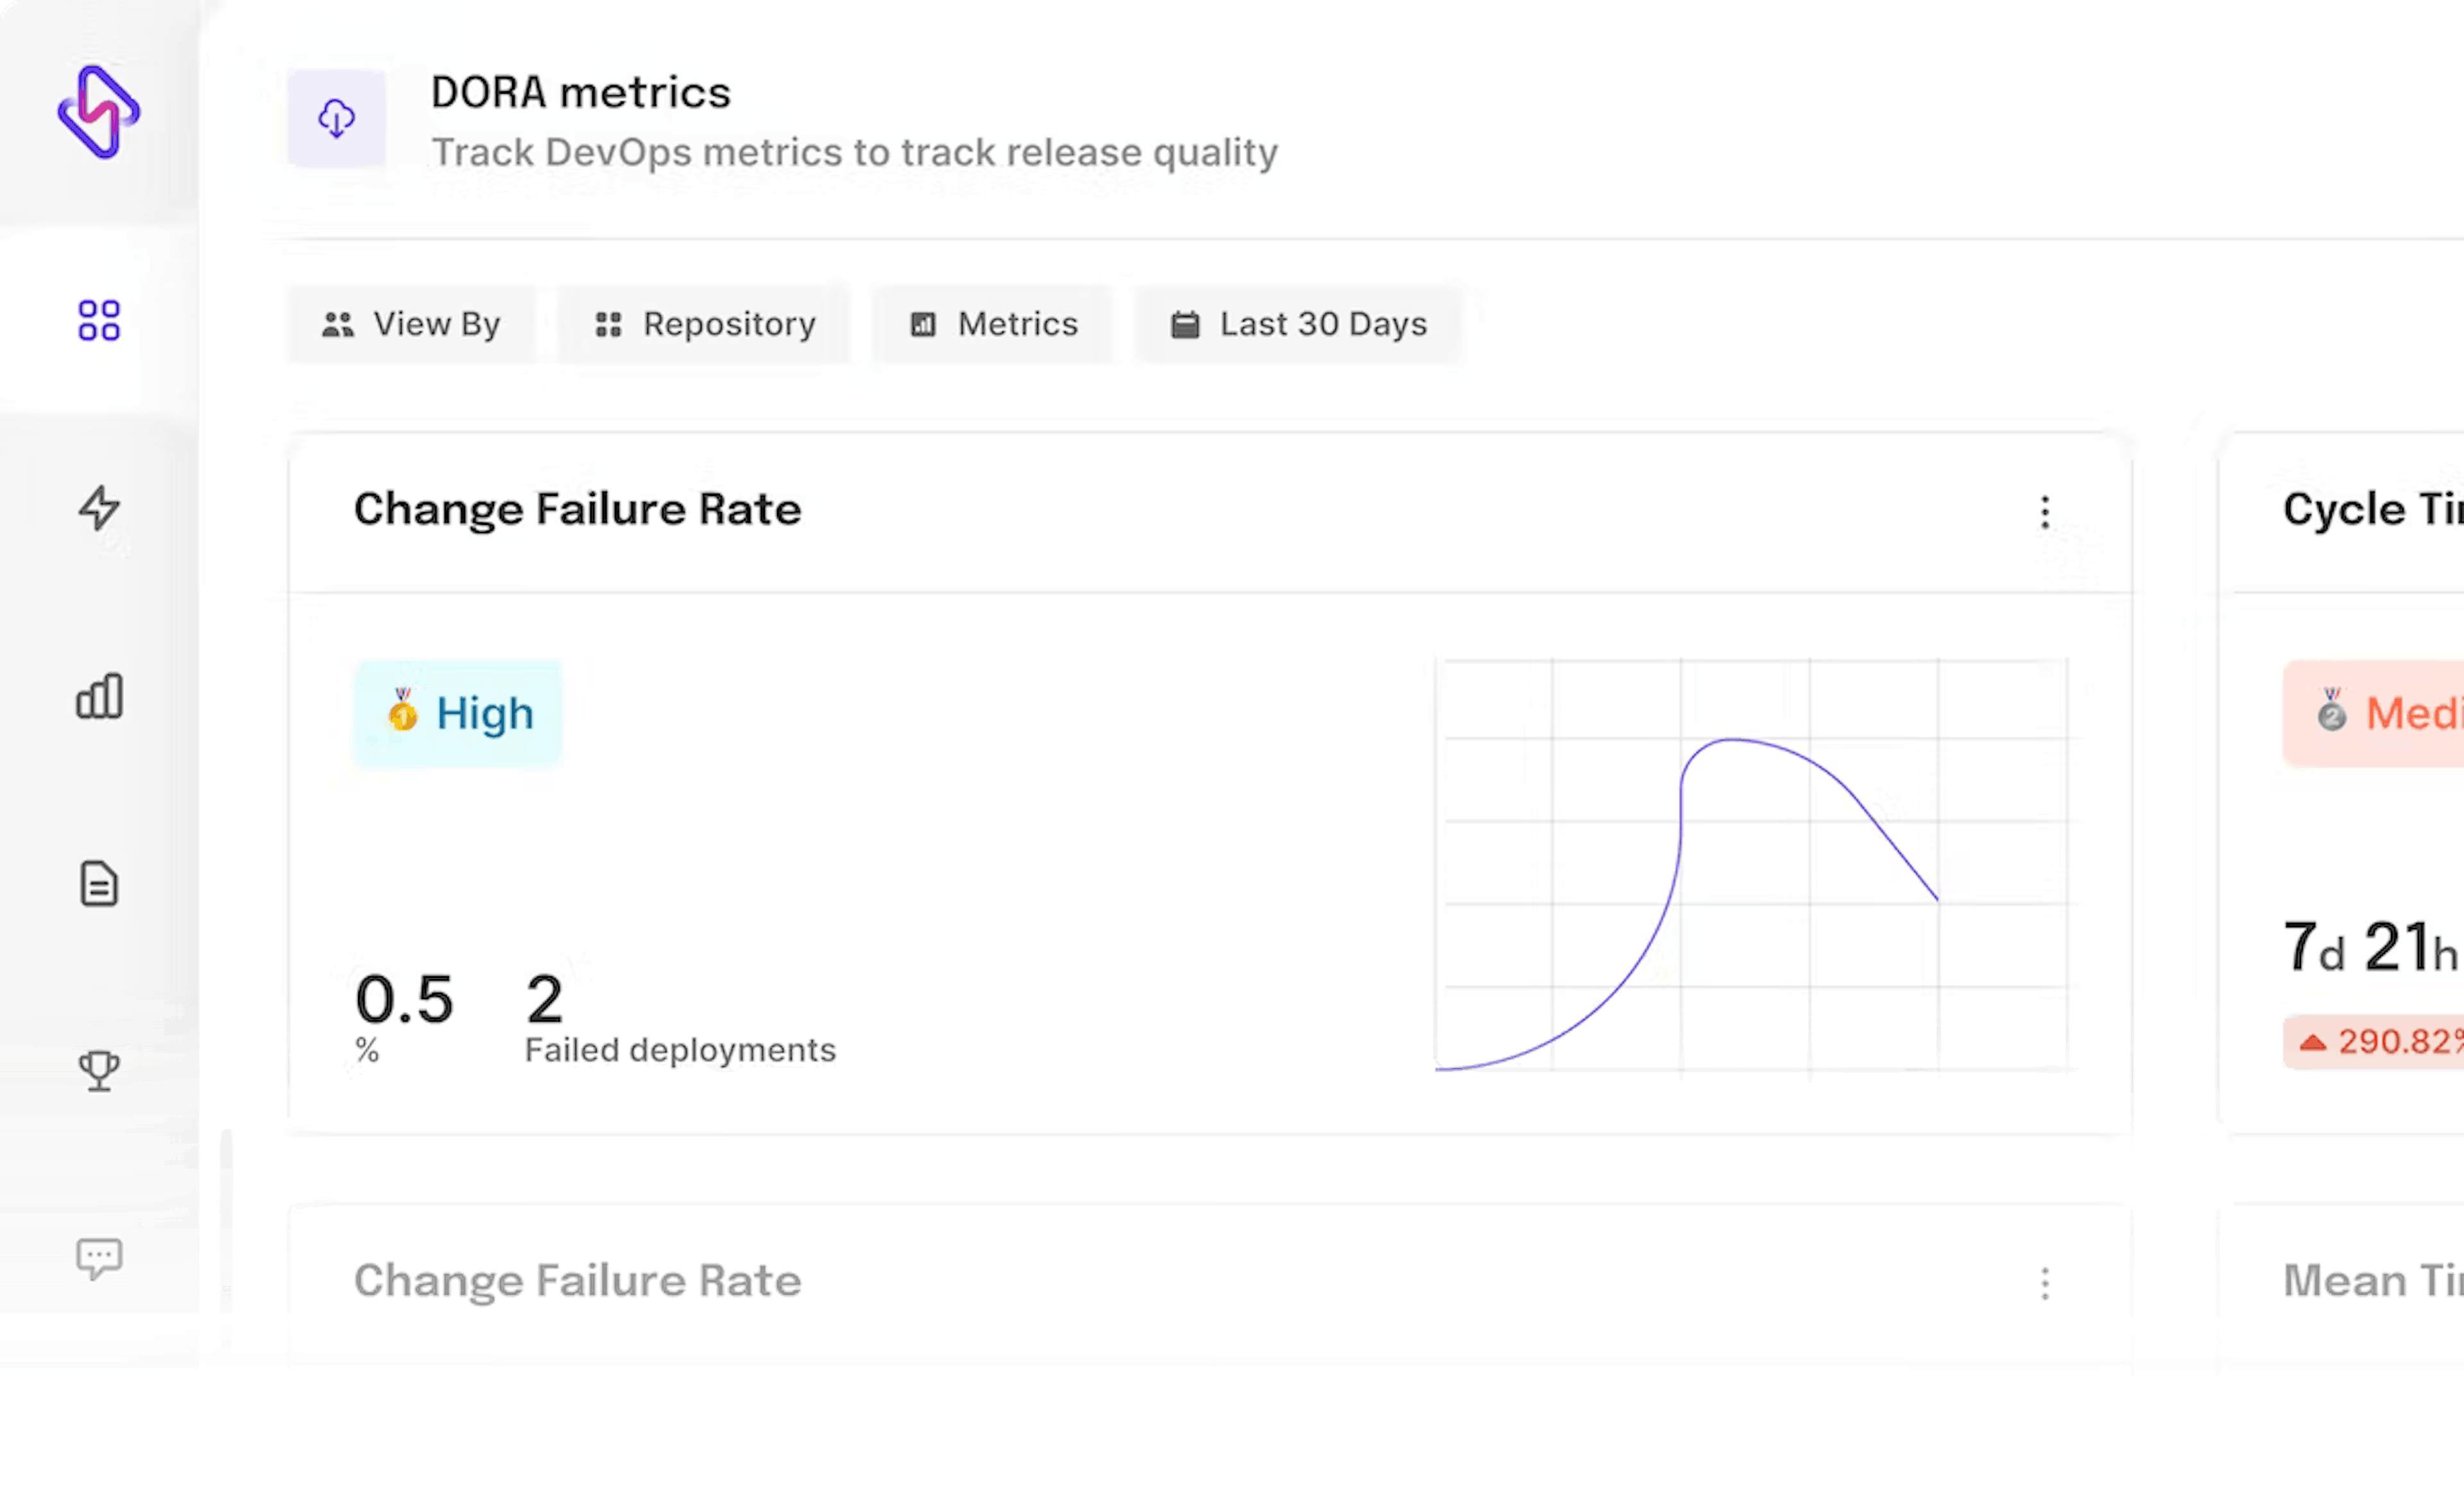
Task: Click the grid/dashboard icon in sidebar
Action: tap(99, 318)
